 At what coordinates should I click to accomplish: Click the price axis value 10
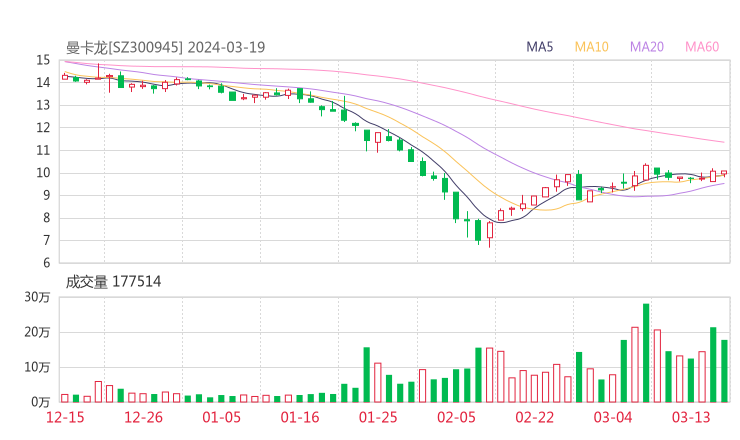click(43, 173)
